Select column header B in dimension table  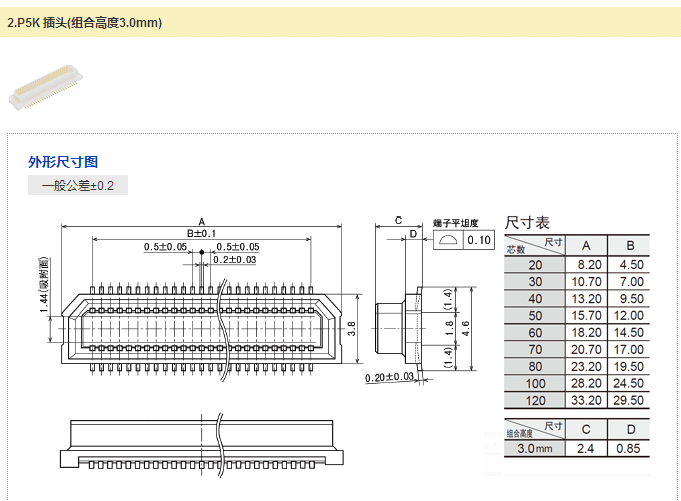point(629,246)
